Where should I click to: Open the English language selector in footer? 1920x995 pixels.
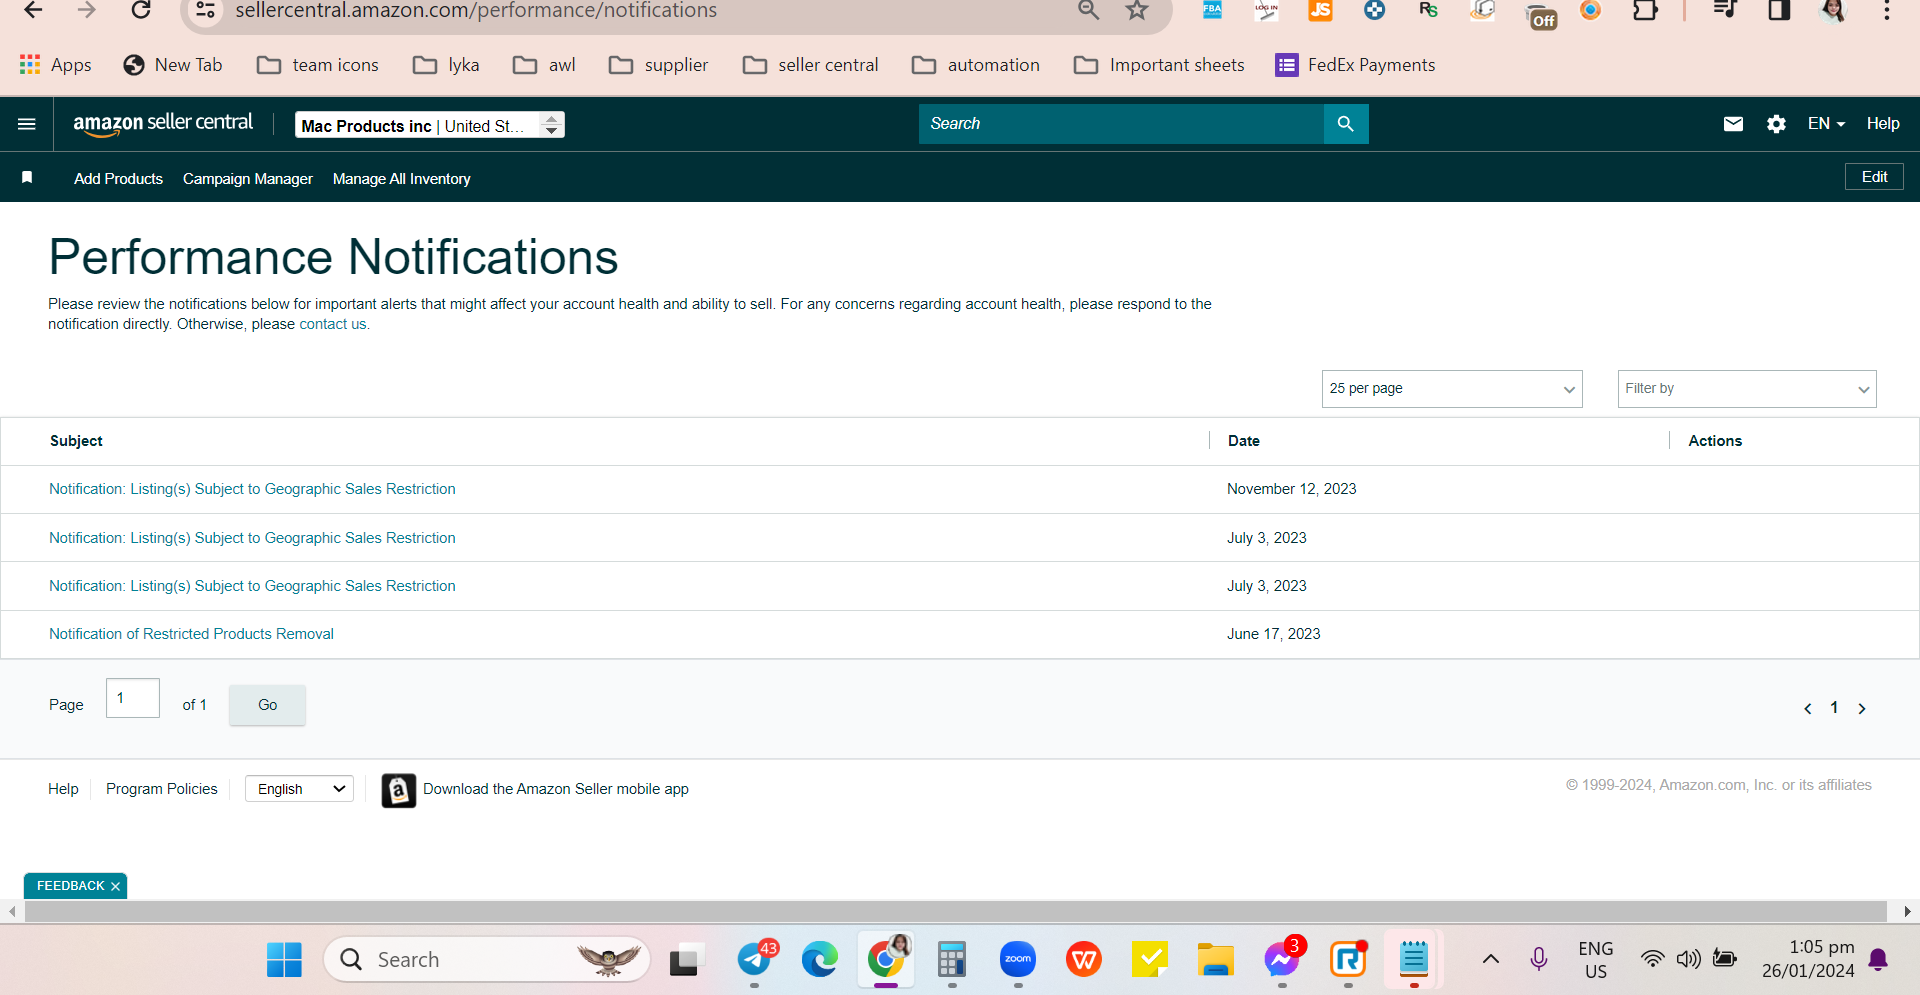tap(299, 789)
